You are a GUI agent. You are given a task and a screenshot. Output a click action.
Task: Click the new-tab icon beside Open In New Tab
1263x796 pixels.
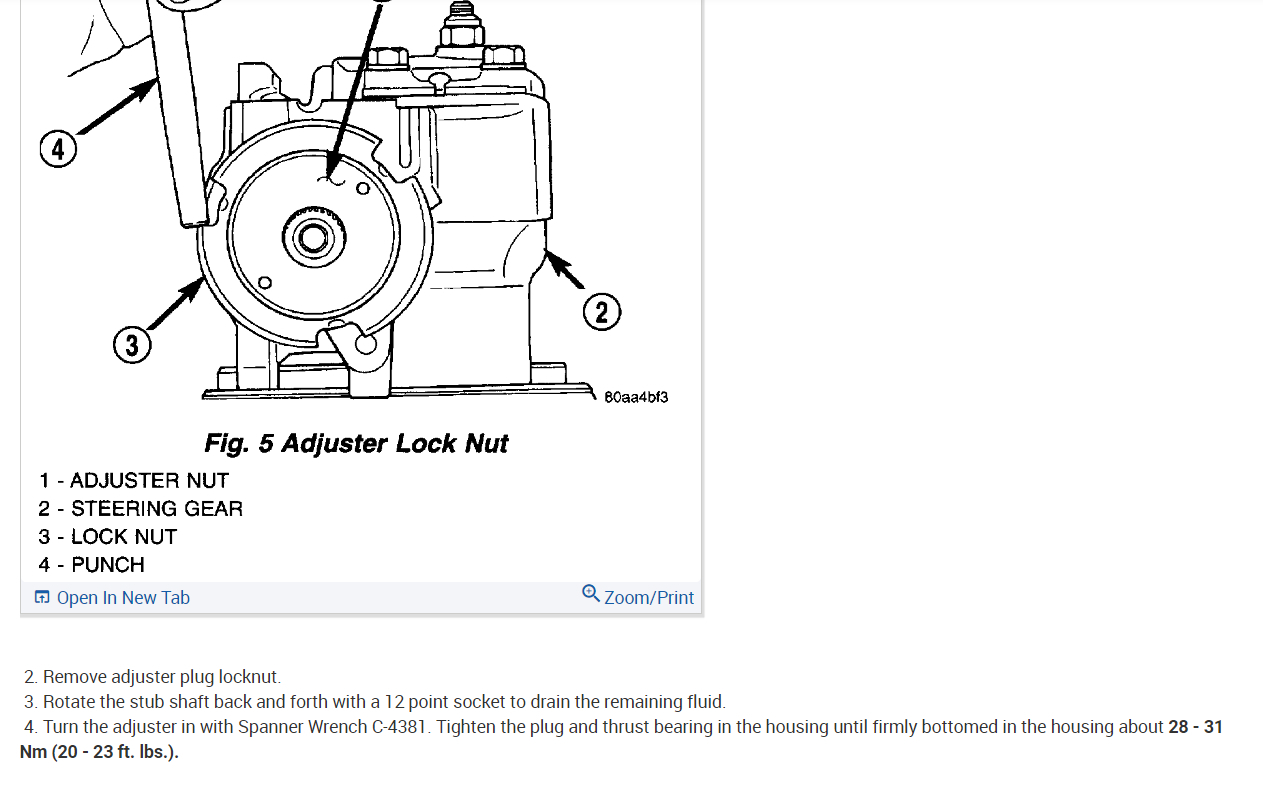click(x=42, y=597)
